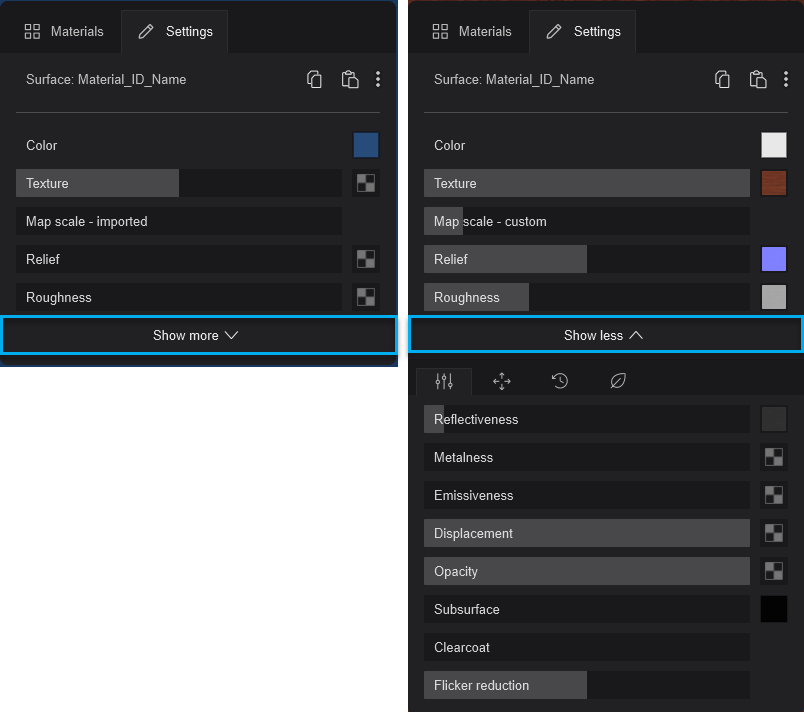Viewport: 804px width, 712px height.
Task: Copy material settings in the collapsed panel
Action: click(x=314, y=79)
